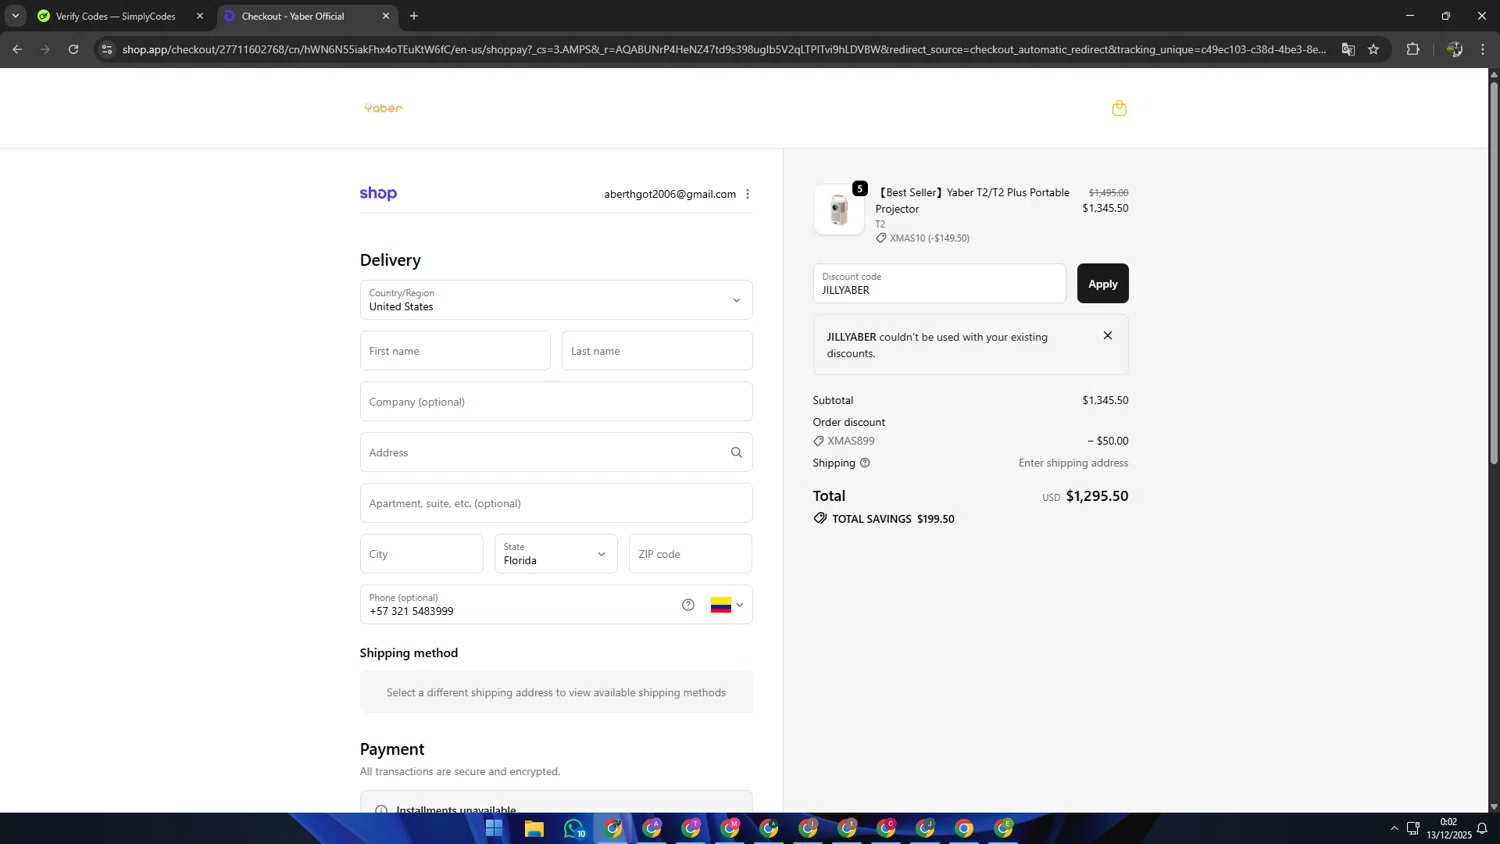Image resolution: width=1500 pixels, height=844 pixels.
Task: Open account options three-dot menu
Action: [x=747, y=194]
